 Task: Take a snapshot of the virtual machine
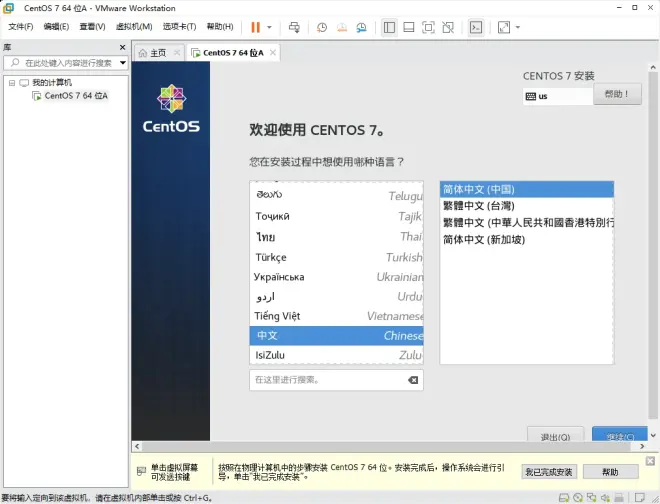[322, 28]
